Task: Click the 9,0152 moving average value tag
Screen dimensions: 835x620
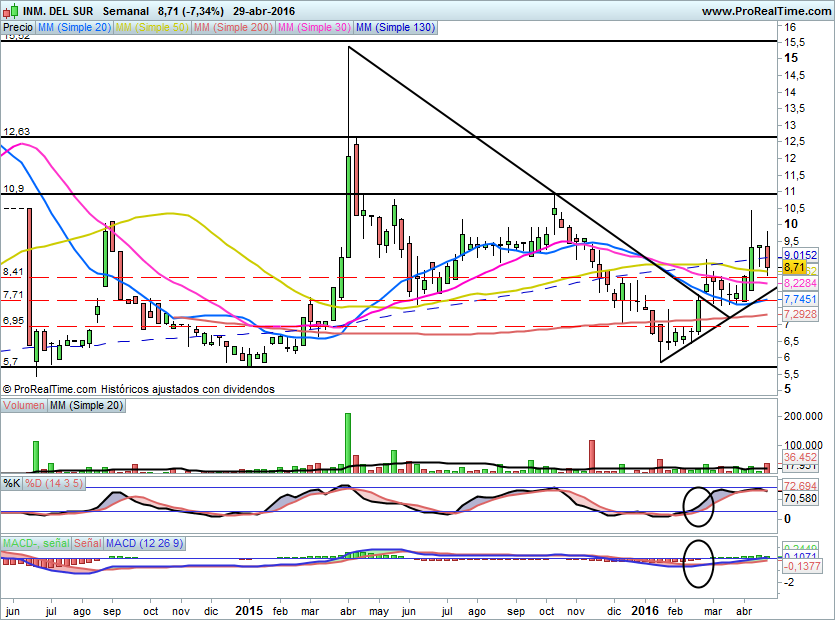Action: click(800, 256)
